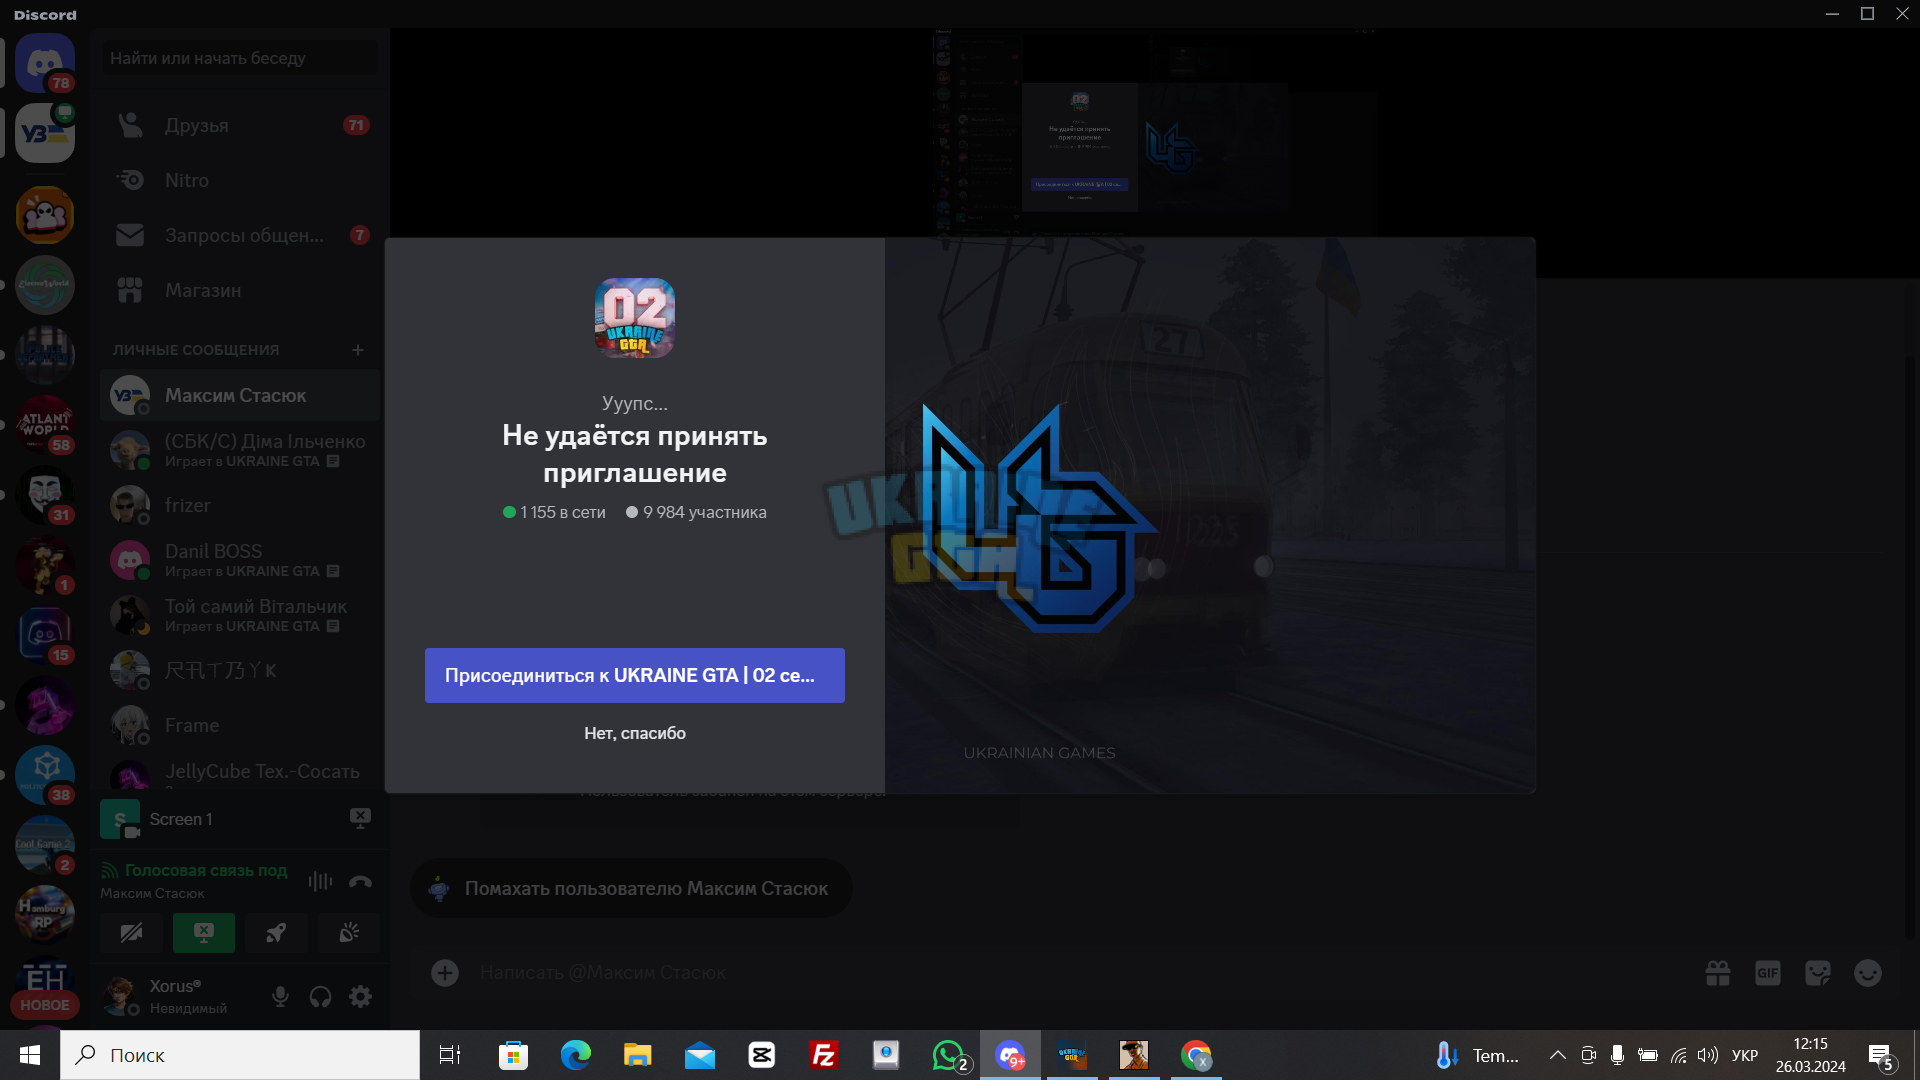Toggle microphone mute in user panel

tap(280, 996)
